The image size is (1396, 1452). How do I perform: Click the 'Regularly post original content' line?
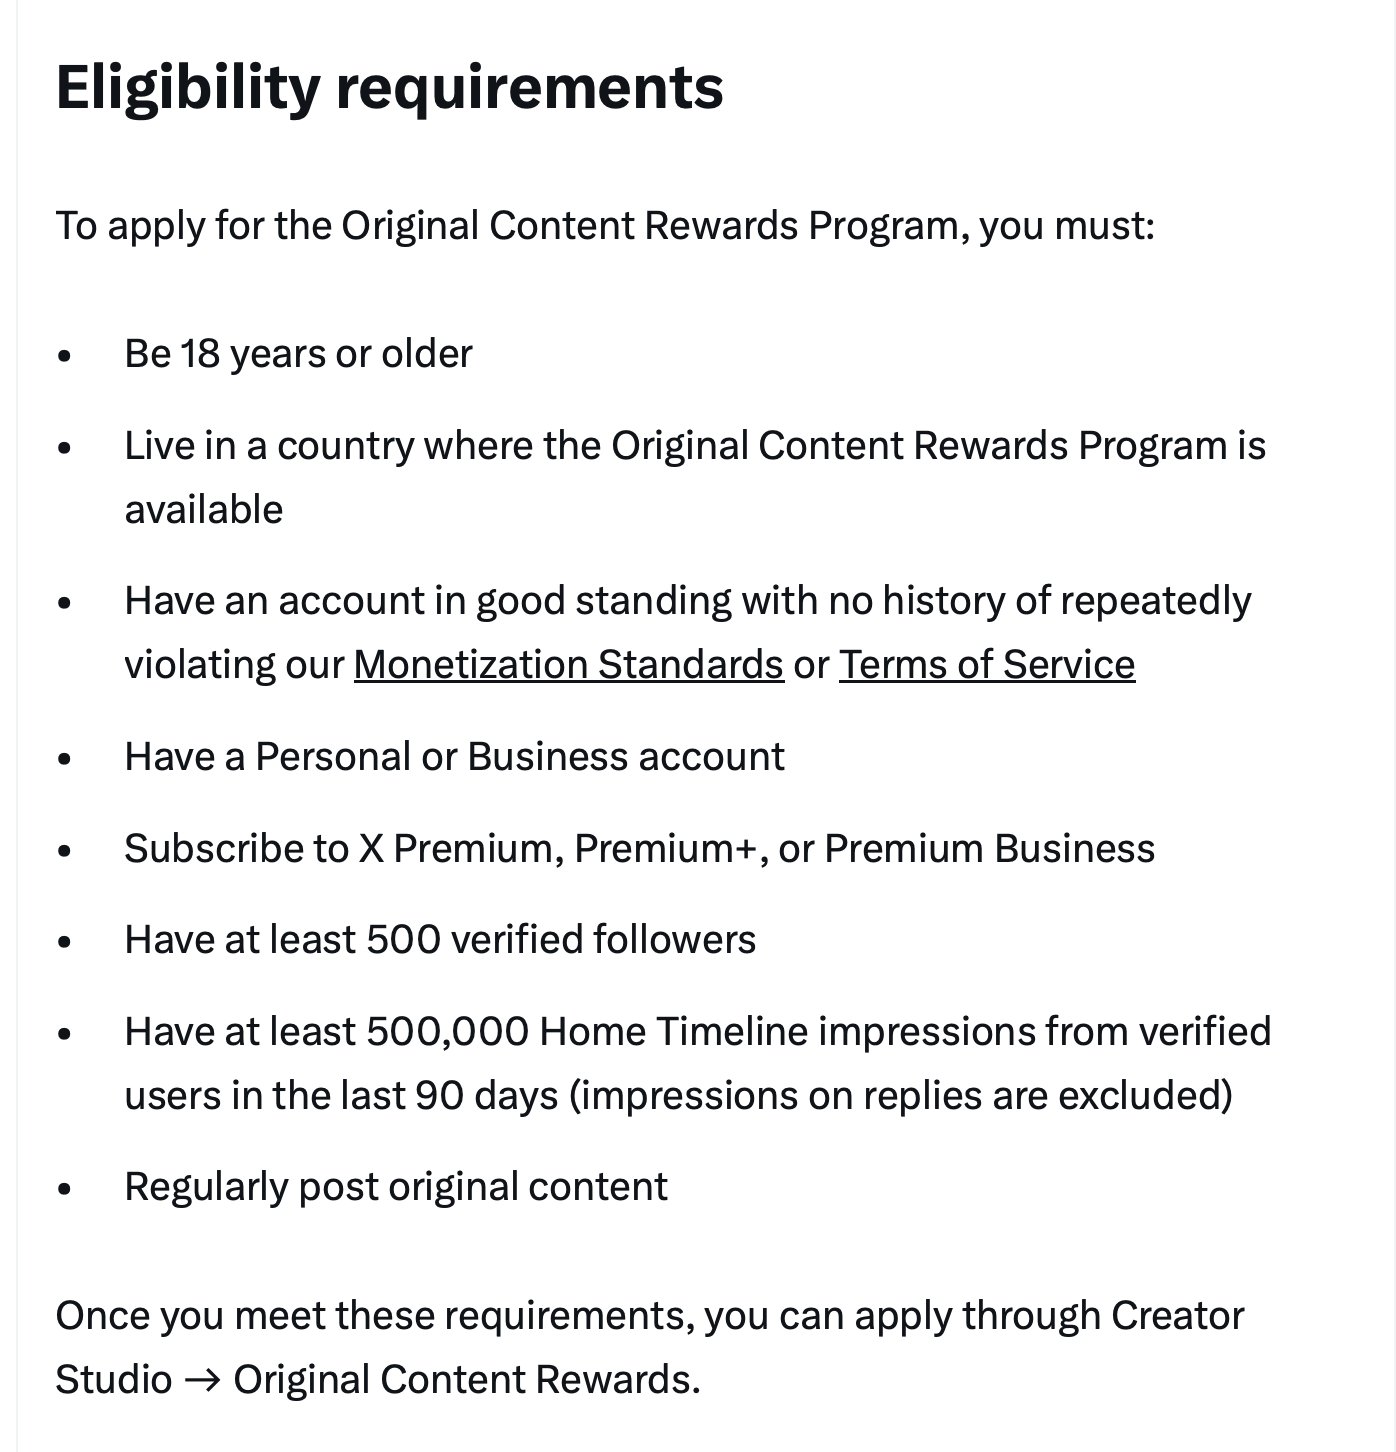[396, 1187]
